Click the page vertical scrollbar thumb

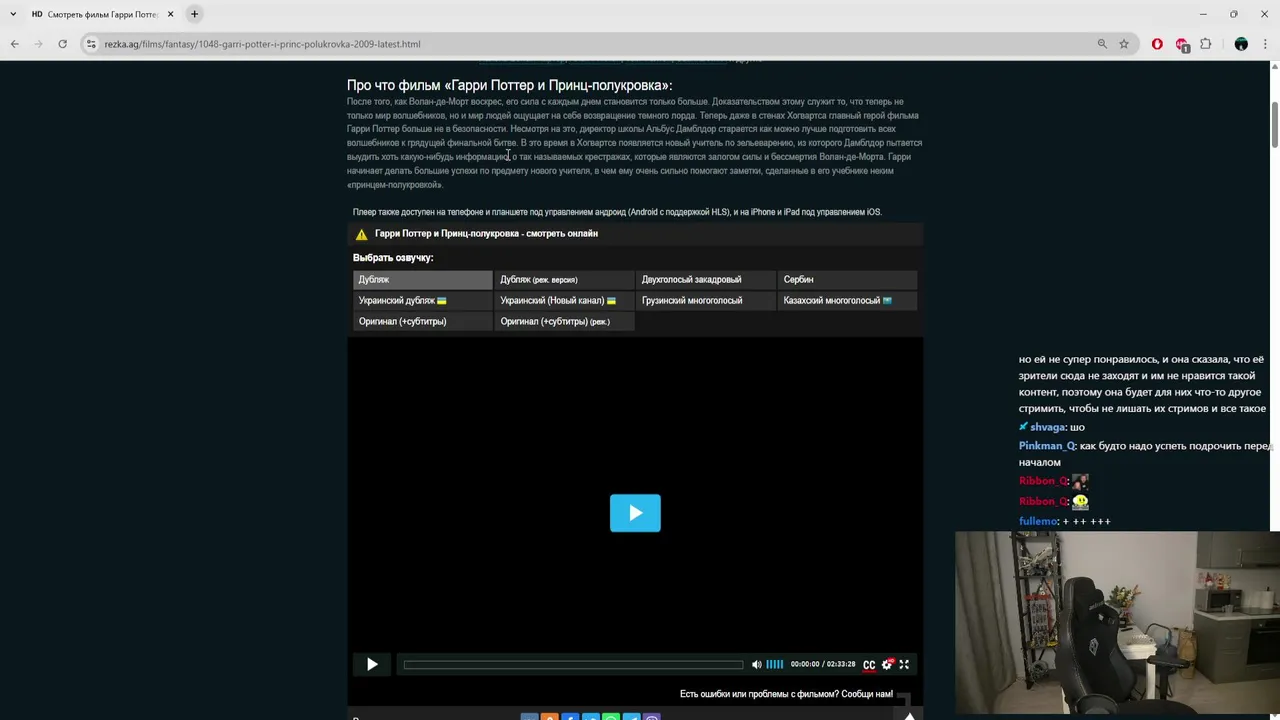pyautogui.click(x=1274, y=125)
